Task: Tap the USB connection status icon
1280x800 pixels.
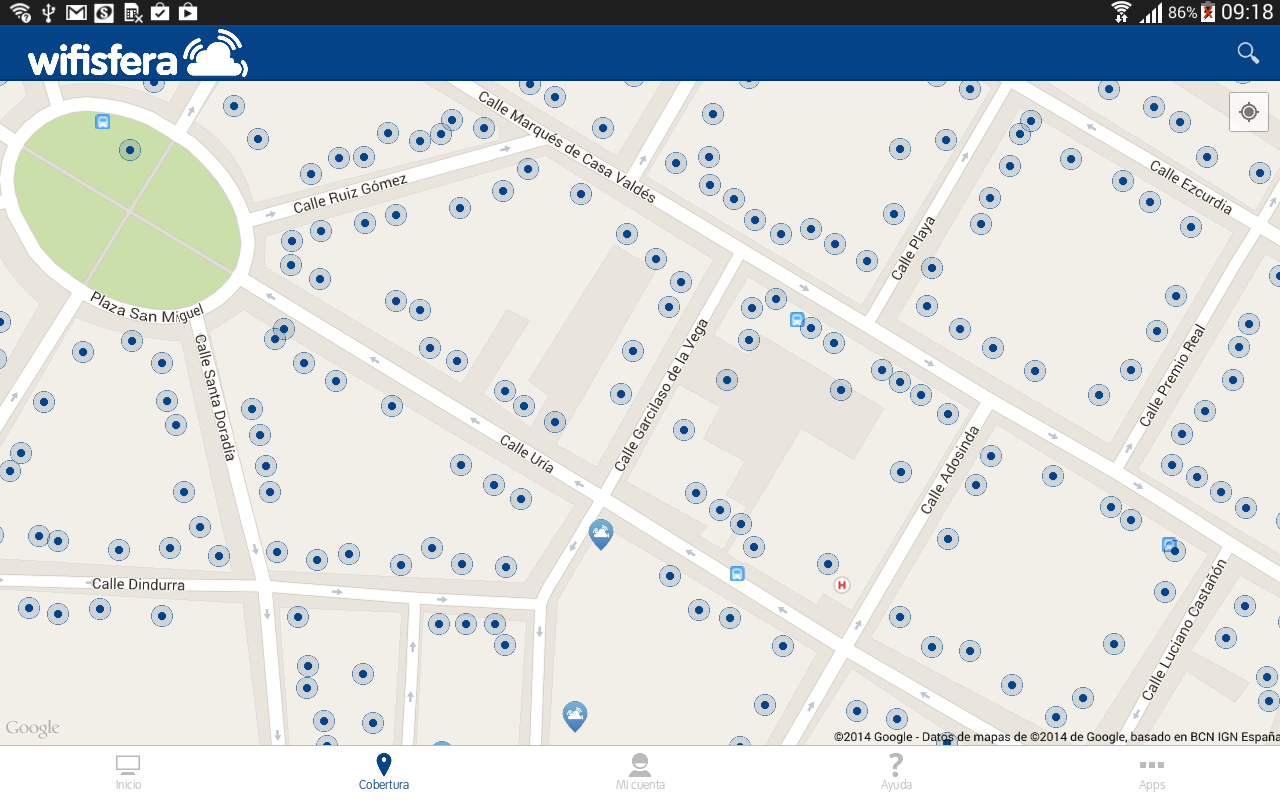Action: tap(49, 12)
